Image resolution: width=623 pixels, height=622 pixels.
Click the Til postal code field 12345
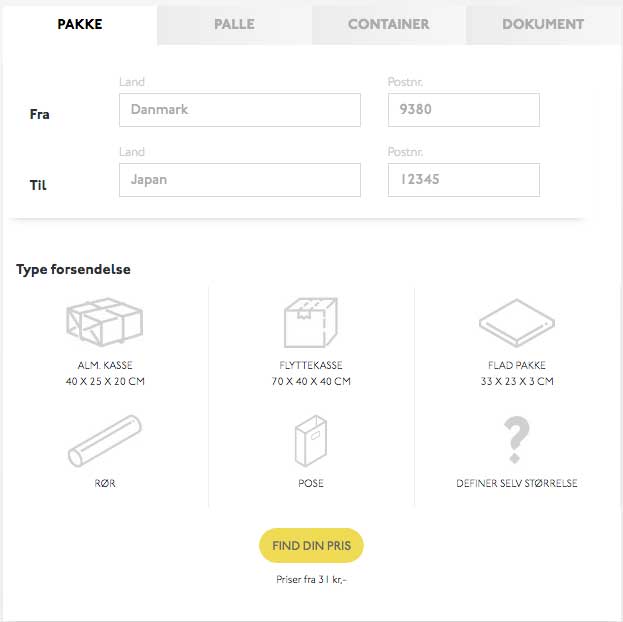[x=463, y=180]
